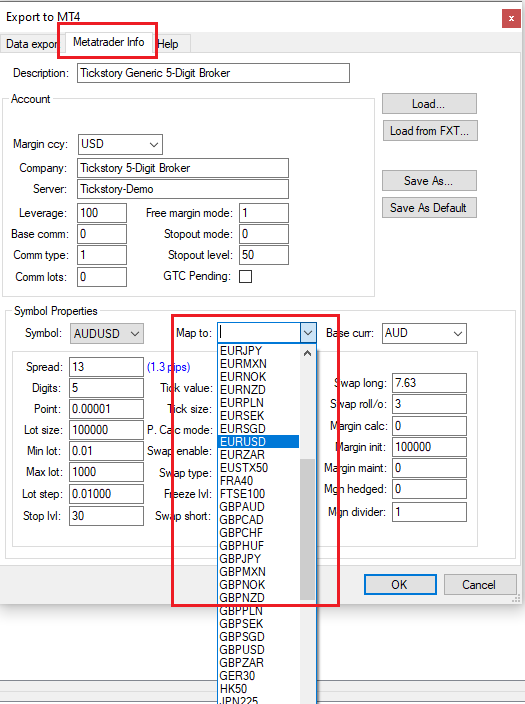The width and height of the screenshot is (525, 704).
Task: Click the Point input field
Action: pyautogui.click(x=106, y=409)
